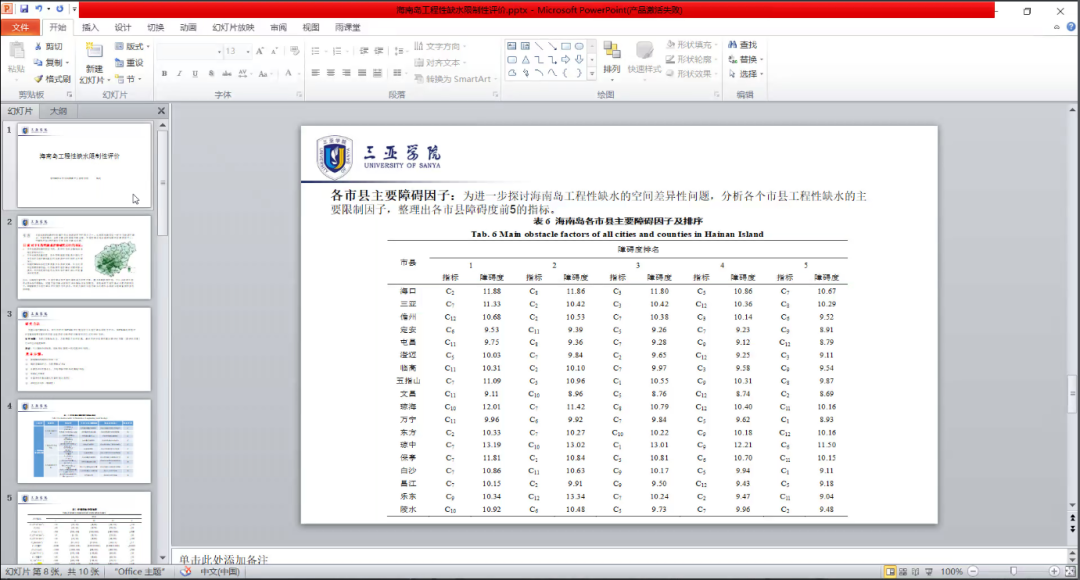
Task: Click the File (文件) button
Action: click(x=20, y=27)
